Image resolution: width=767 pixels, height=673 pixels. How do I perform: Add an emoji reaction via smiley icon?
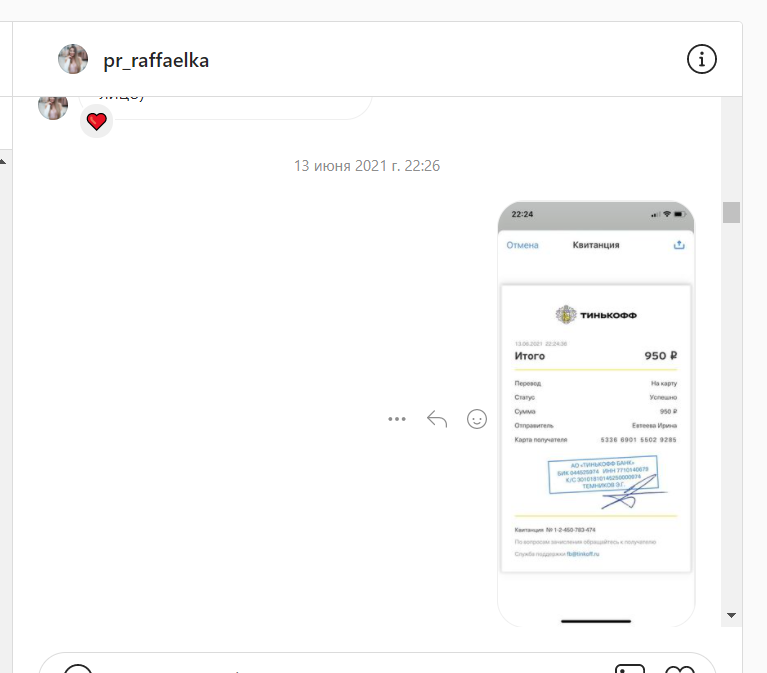click(477, 419)
